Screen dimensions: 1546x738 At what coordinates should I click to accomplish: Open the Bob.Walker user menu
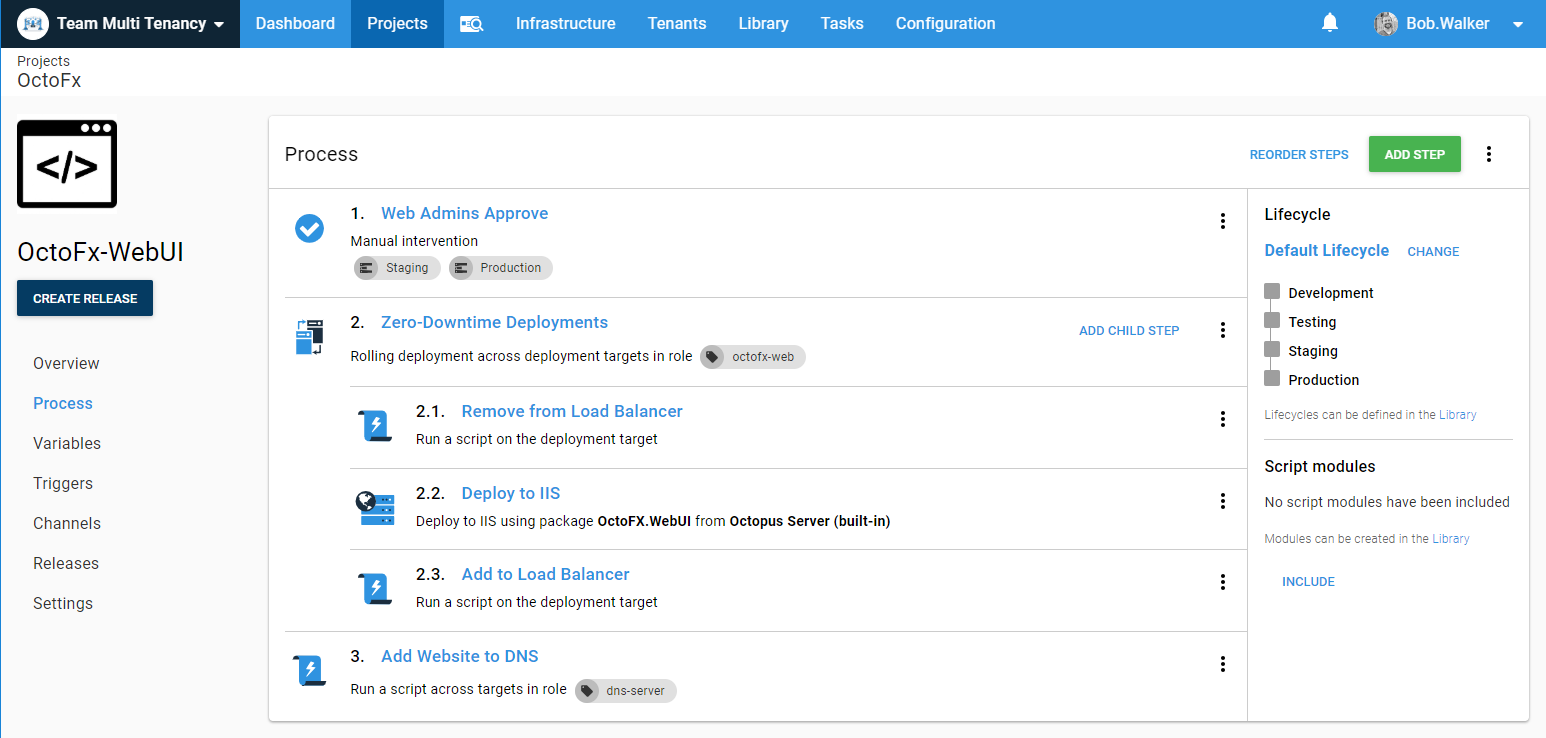coord(1449,24)
